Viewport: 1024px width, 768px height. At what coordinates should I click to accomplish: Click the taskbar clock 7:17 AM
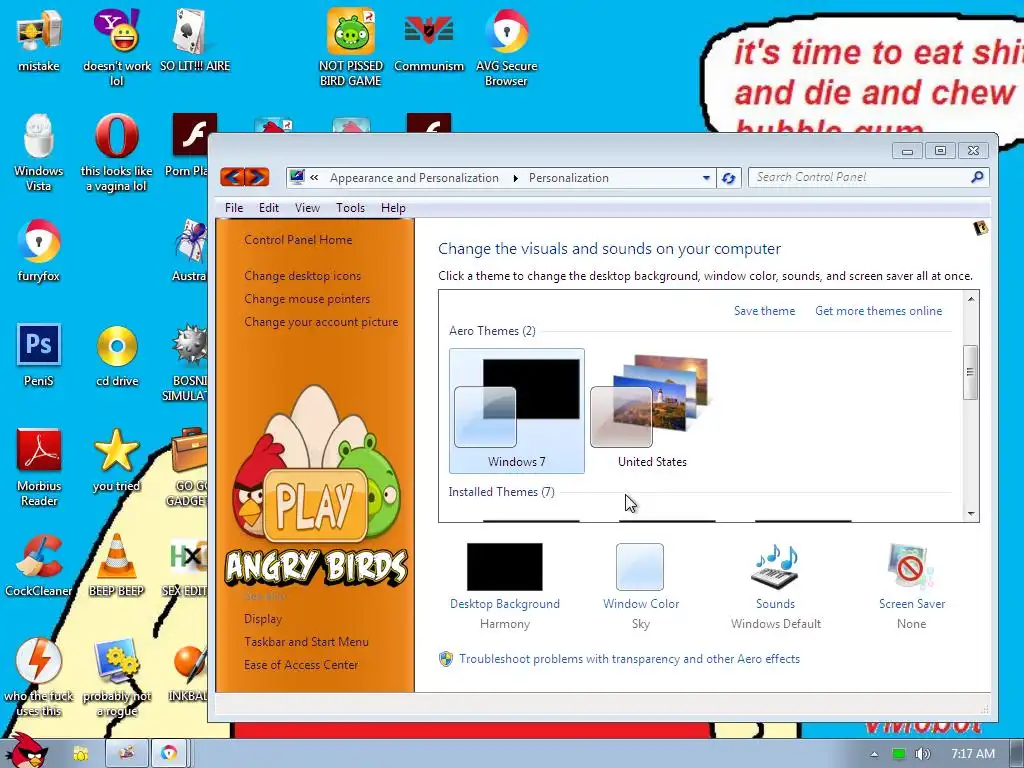(972, 754)
